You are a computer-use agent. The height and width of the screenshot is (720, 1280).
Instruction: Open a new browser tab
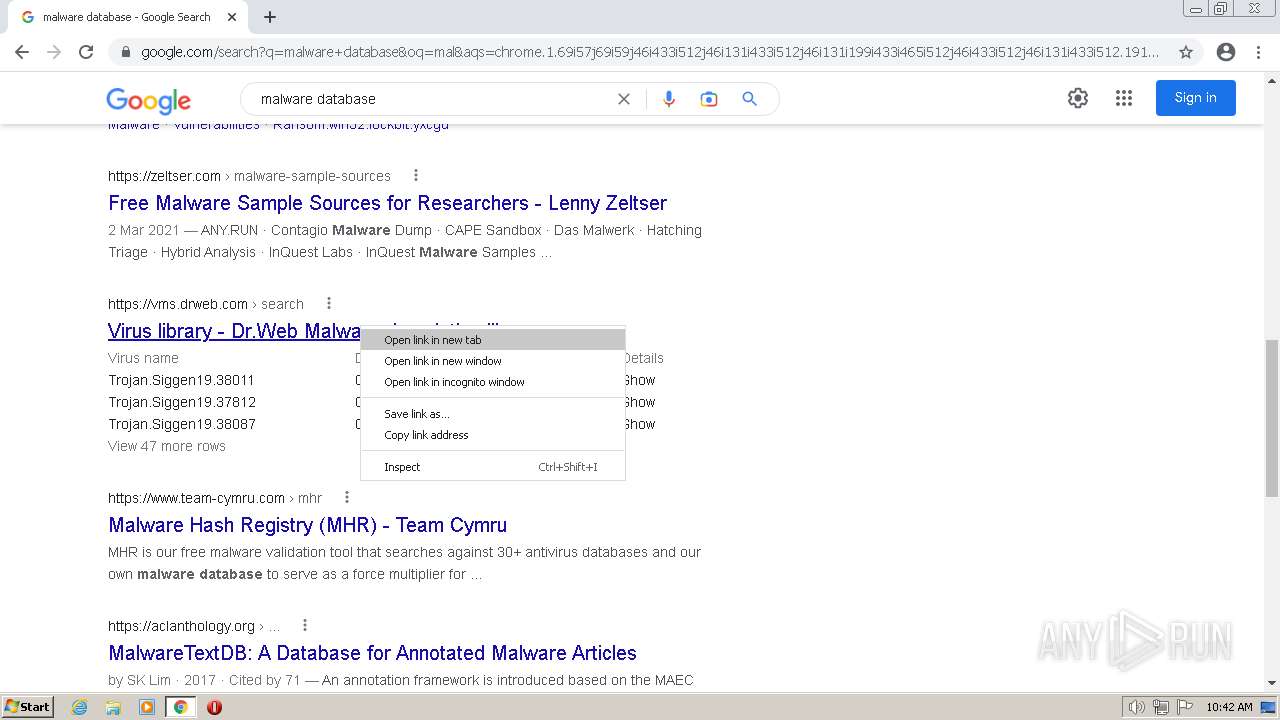tap(270, 17)
